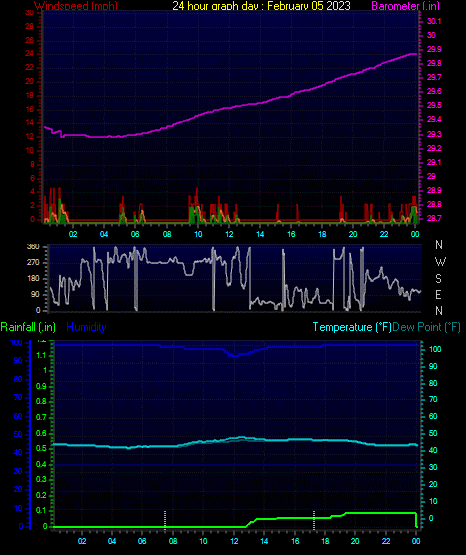Click the E compass direction label
The width and height of the screenshot is (466, 555).
[x=438, y=294]
